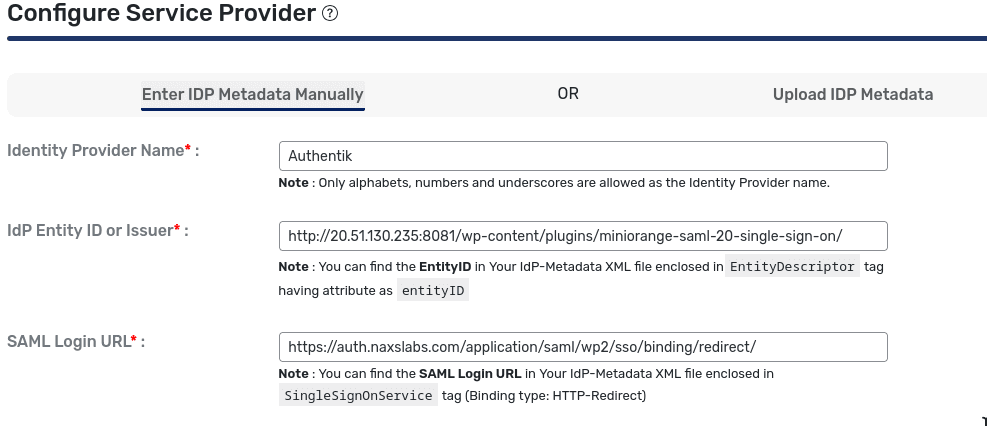
Task: Click into IdP Entity ID or Issuer field
Action: pyautogui.click(x=583, y=236)
